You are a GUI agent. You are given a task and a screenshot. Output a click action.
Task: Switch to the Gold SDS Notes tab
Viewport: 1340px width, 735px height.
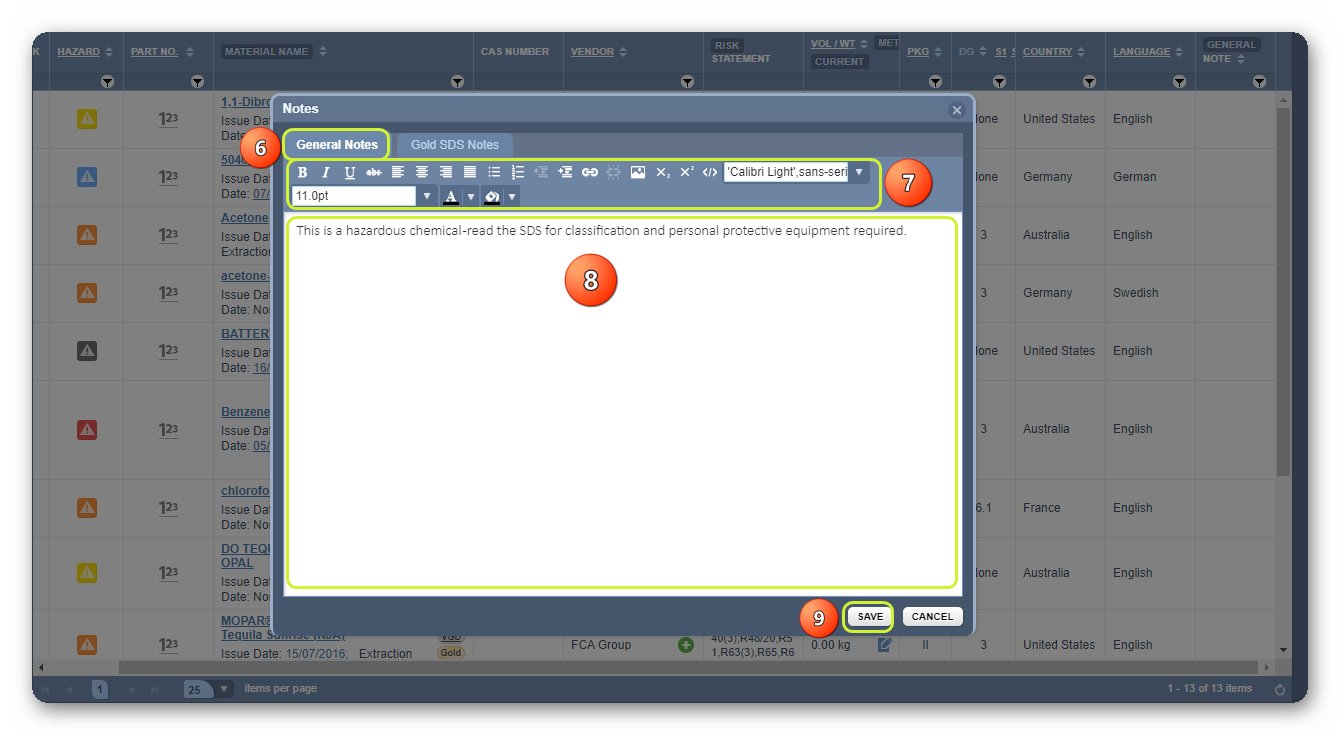[x=454, y=144]
